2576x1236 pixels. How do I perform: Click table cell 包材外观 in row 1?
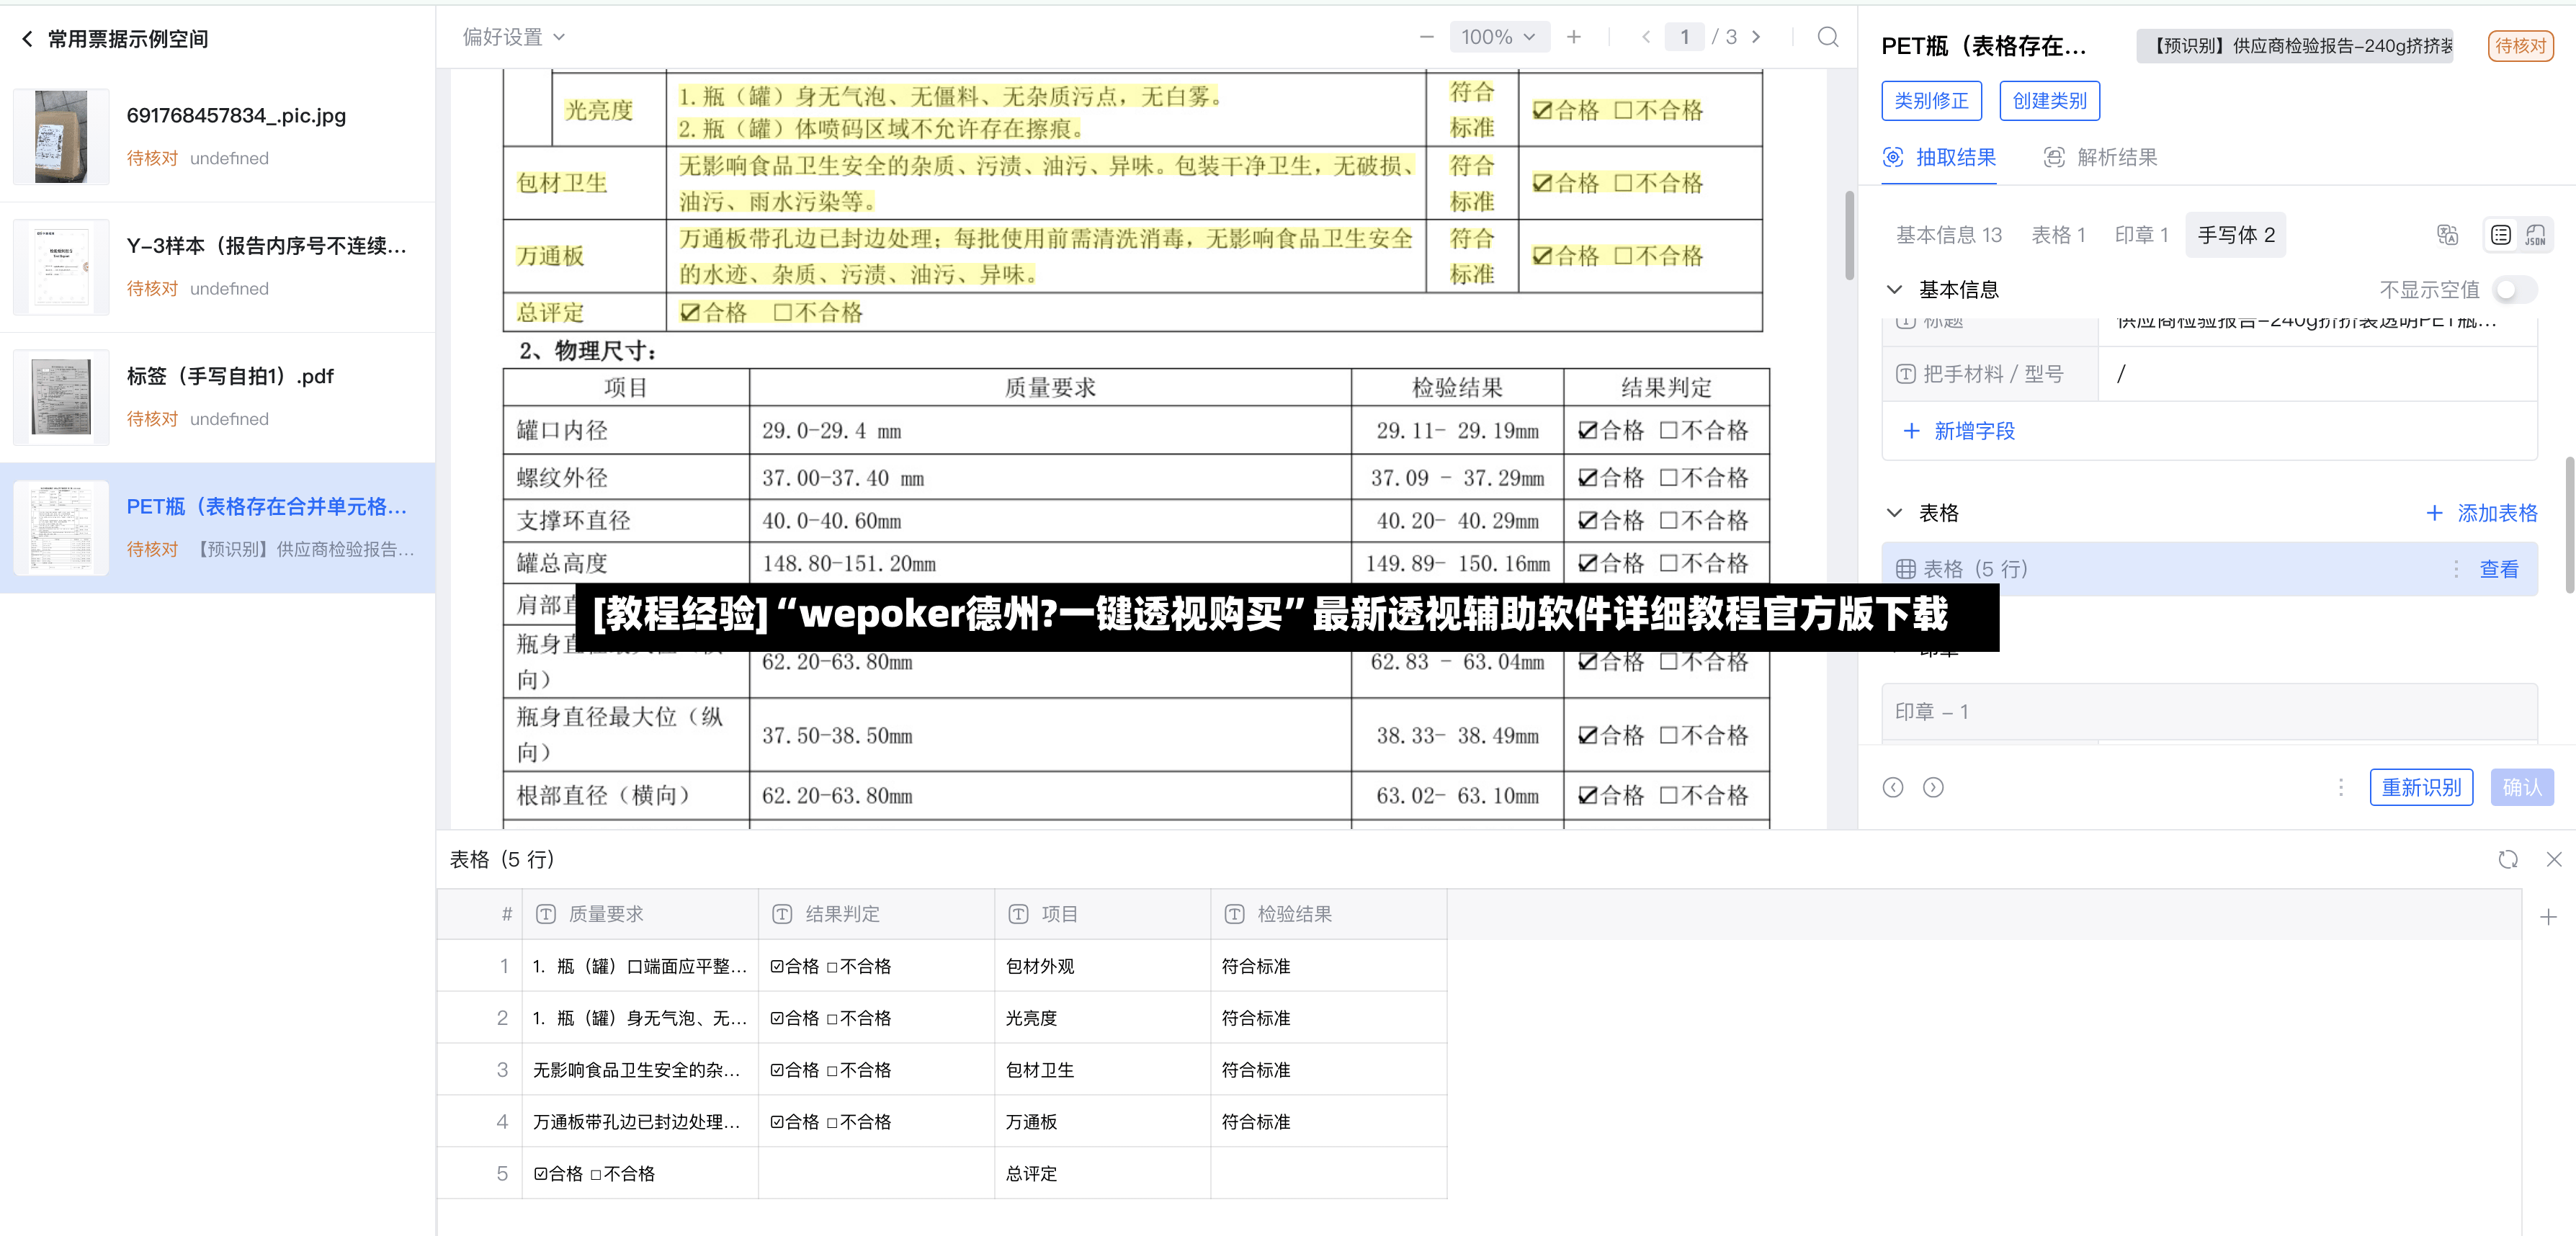(x=1102, y=966)
